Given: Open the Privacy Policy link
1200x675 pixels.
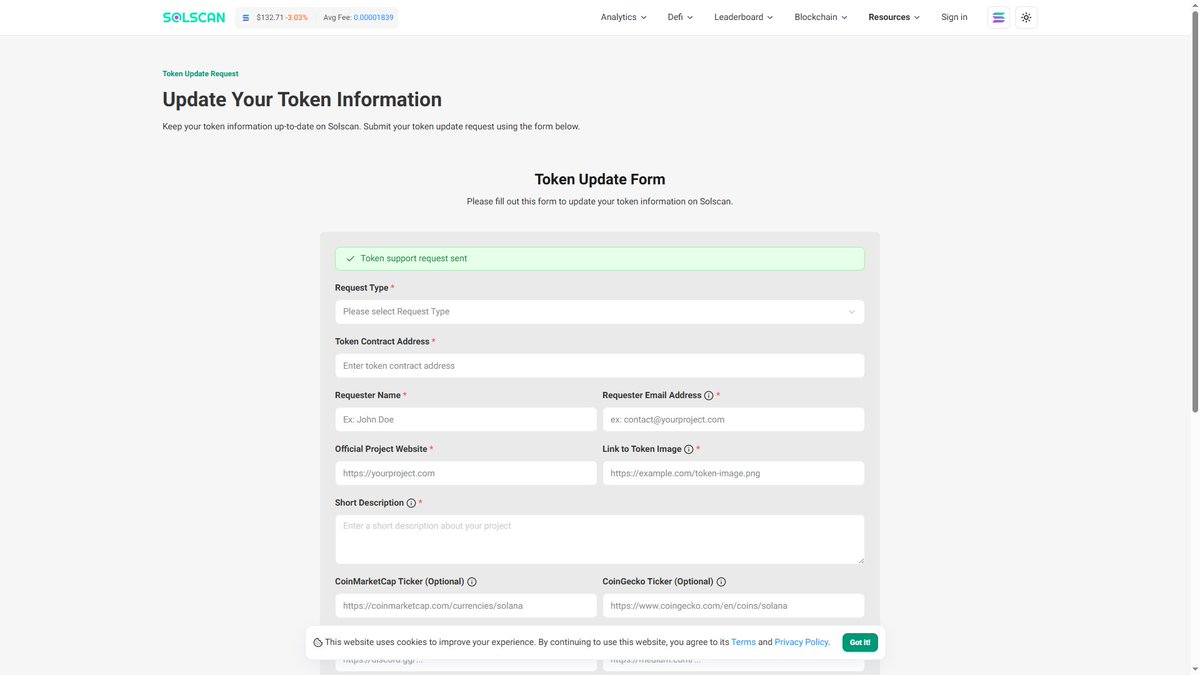Looking at the screenshot, I should click(x=801, y=642).
